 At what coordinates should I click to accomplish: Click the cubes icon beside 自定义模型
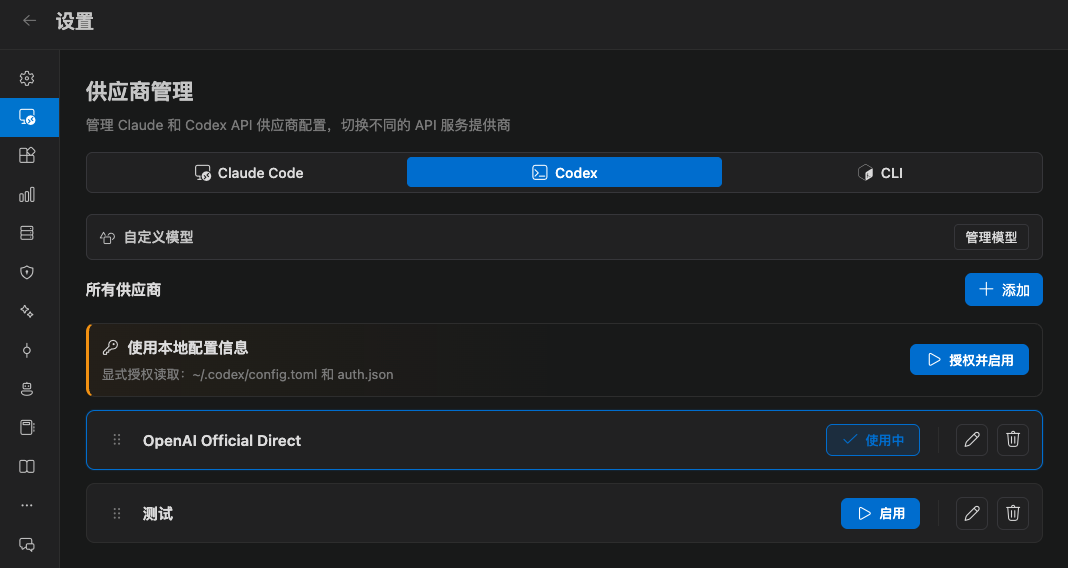click(107, 238)
